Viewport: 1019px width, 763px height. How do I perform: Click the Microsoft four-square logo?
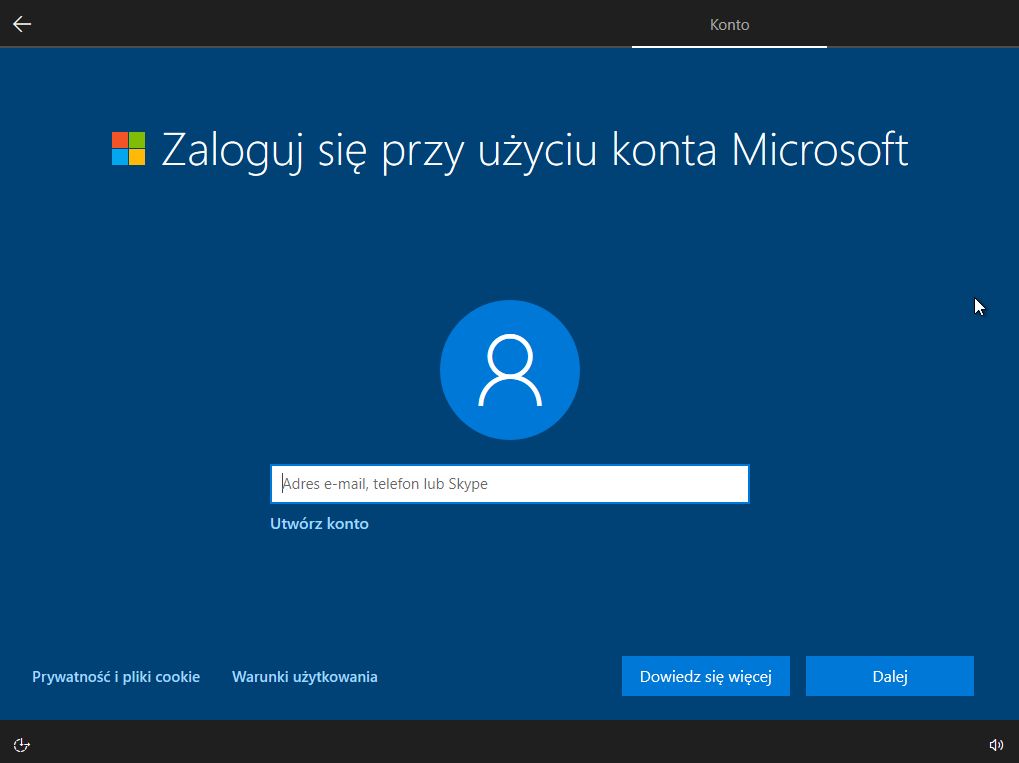(129, 149)
